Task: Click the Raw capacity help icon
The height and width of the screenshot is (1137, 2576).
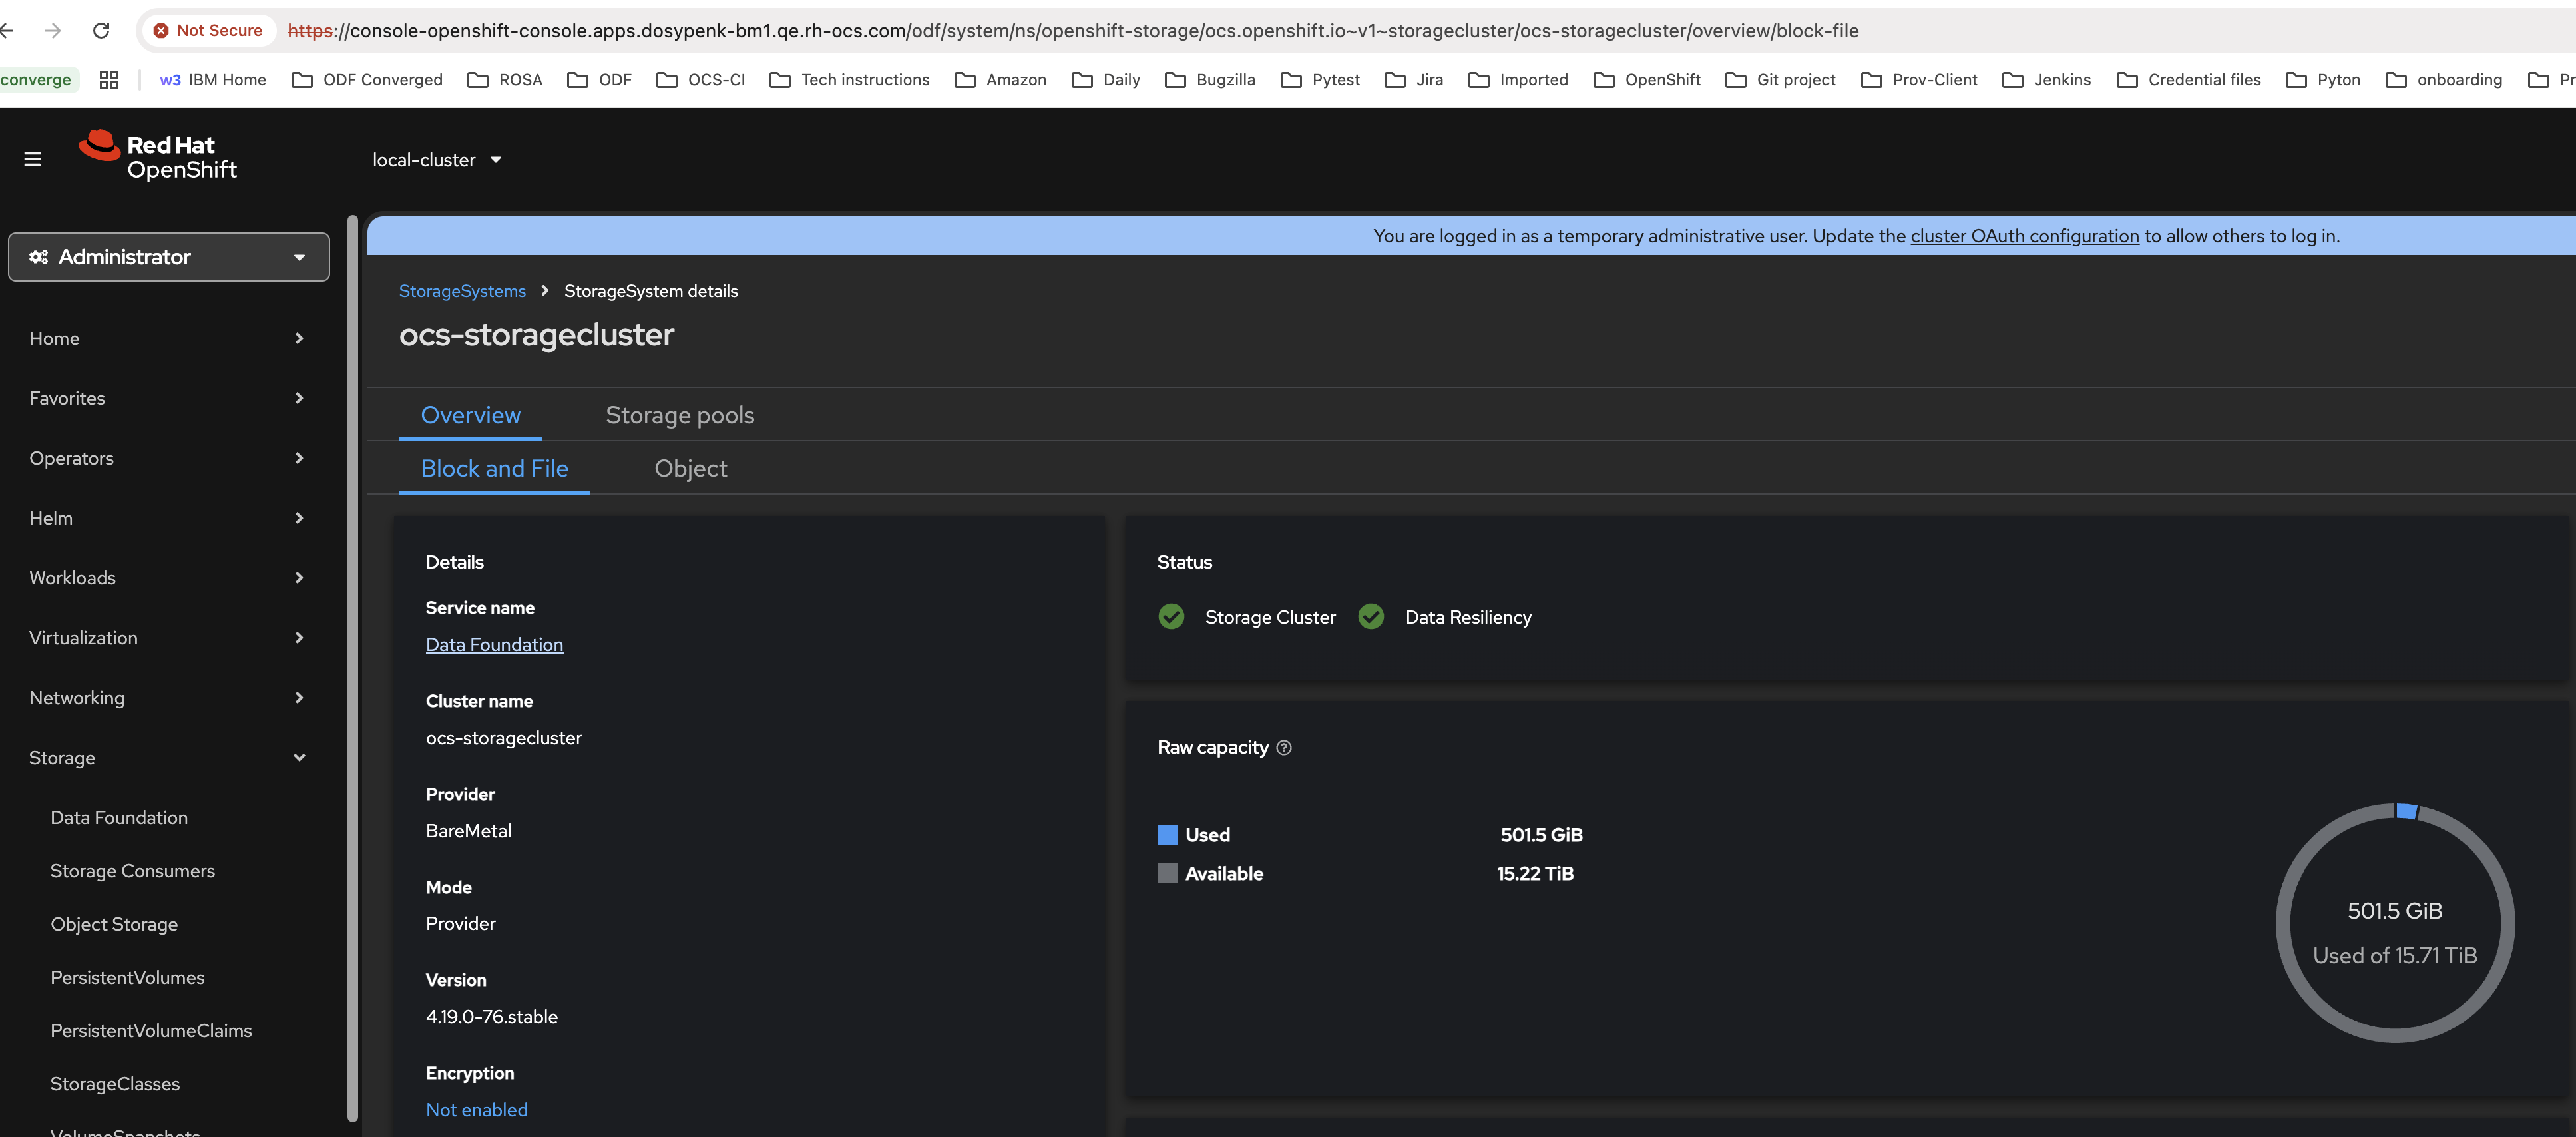Action: [x=1284, y=747]
